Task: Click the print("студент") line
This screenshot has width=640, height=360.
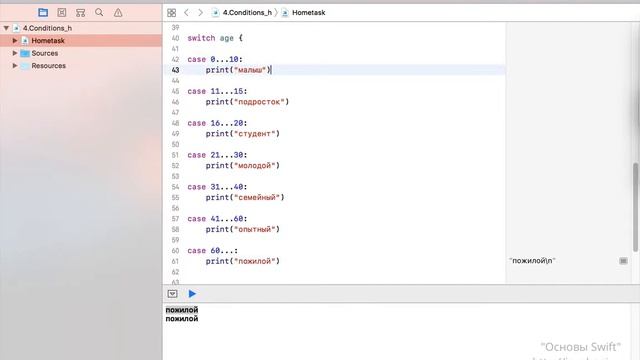Action: (x=242, y=133)
